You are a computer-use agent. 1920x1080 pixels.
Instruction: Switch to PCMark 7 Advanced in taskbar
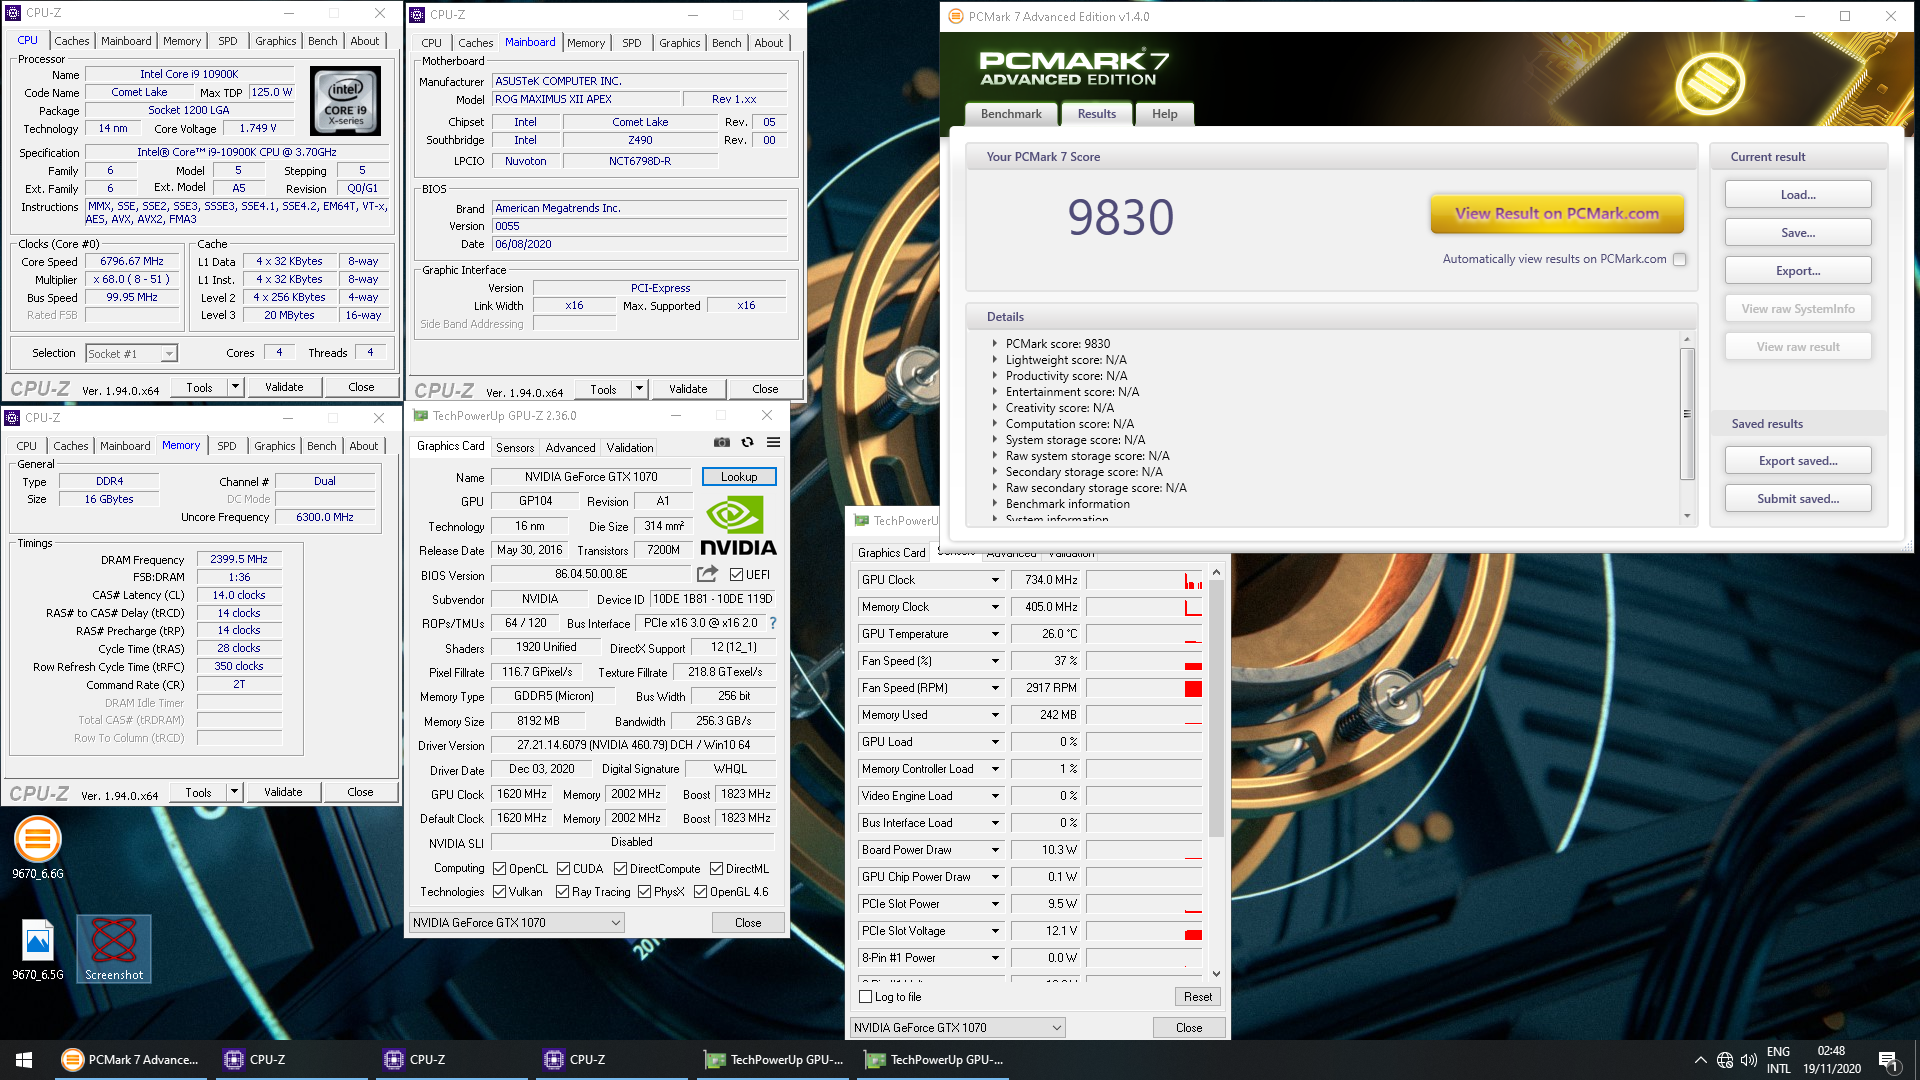coord(130,1060)
